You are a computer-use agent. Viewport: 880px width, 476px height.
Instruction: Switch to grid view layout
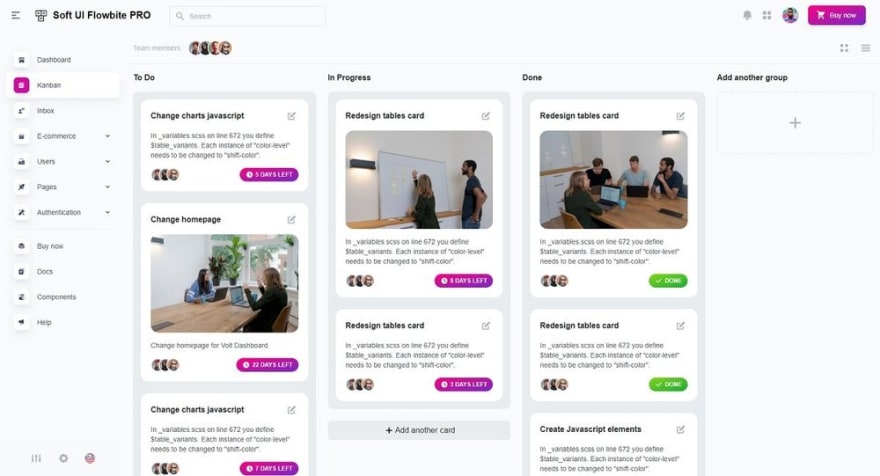(844, 48)
